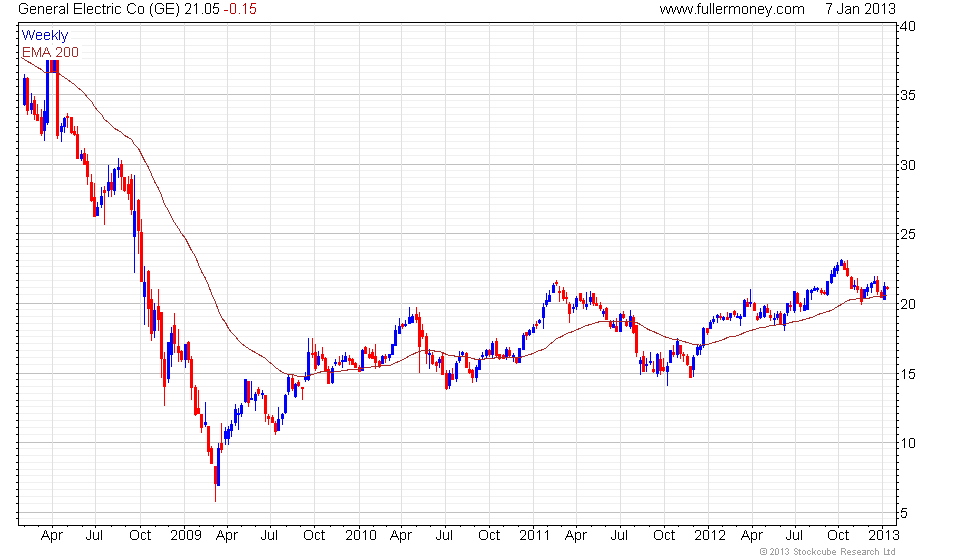The height and width of the screenshot is (560, 980).
Task: Click the 25 price axis label
Action: point(908,234)
